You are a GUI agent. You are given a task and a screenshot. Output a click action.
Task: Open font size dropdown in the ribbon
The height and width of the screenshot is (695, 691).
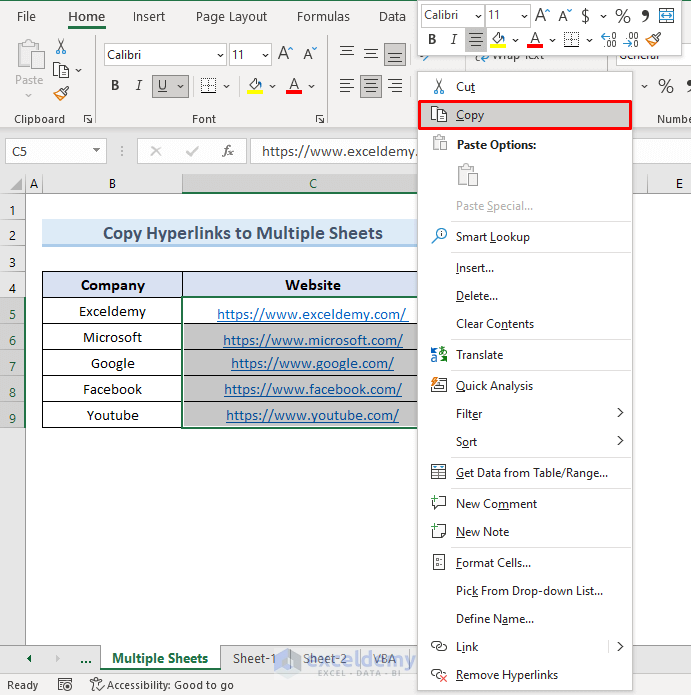click(x=265, y=55)
